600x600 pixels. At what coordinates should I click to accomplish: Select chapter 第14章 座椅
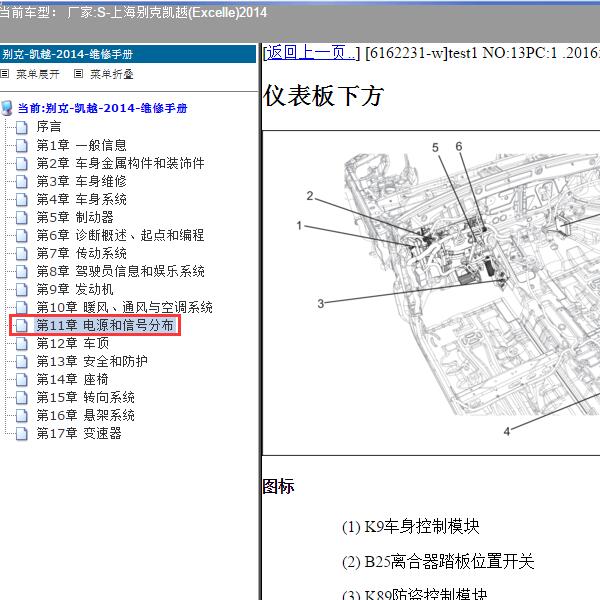coord(73,380)
